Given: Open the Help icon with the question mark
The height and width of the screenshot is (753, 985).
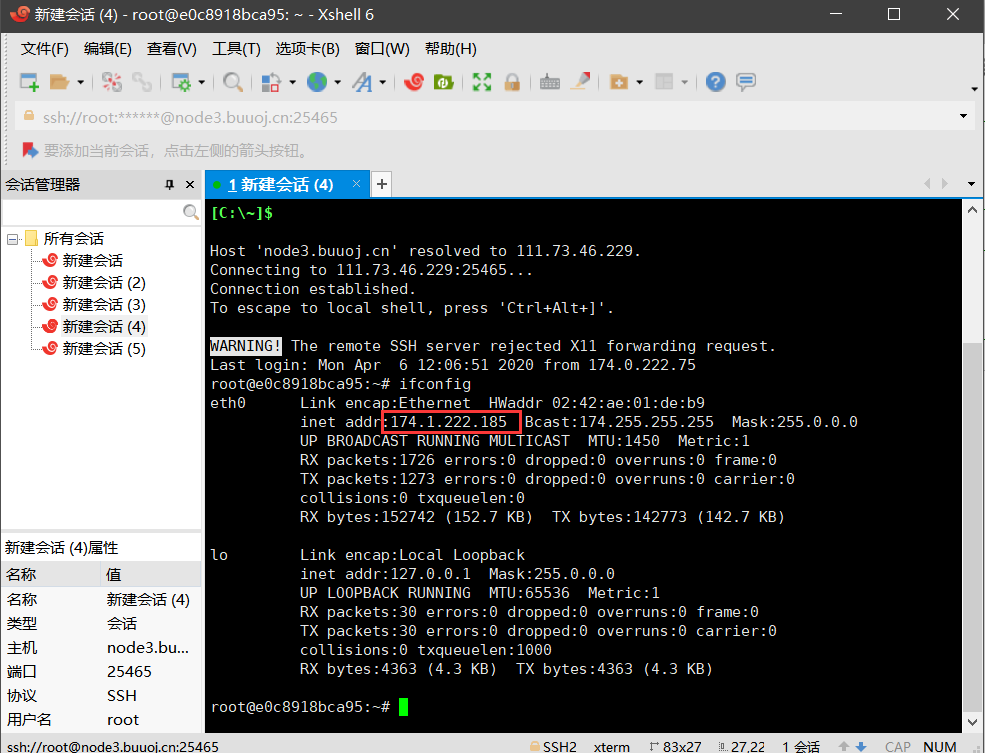Looking at the screenshot, I should click(x=715, y=81).
